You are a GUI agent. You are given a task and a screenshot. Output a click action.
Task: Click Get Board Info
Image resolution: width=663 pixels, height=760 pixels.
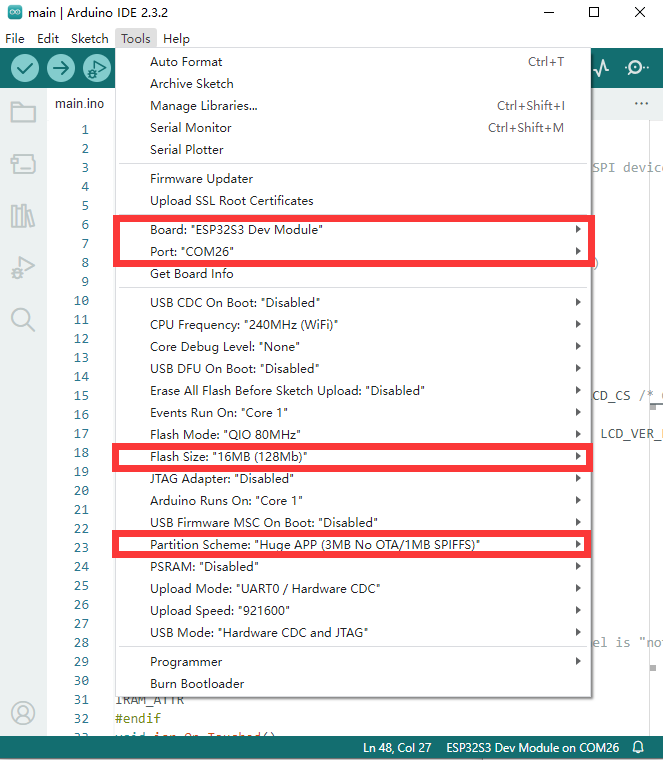tap(353, 273)
